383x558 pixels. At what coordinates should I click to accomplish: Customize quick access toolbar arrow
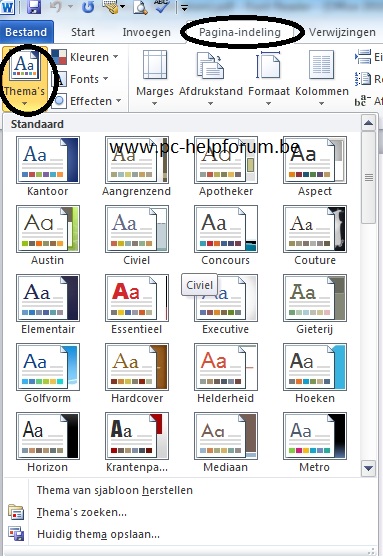(184, 7)
